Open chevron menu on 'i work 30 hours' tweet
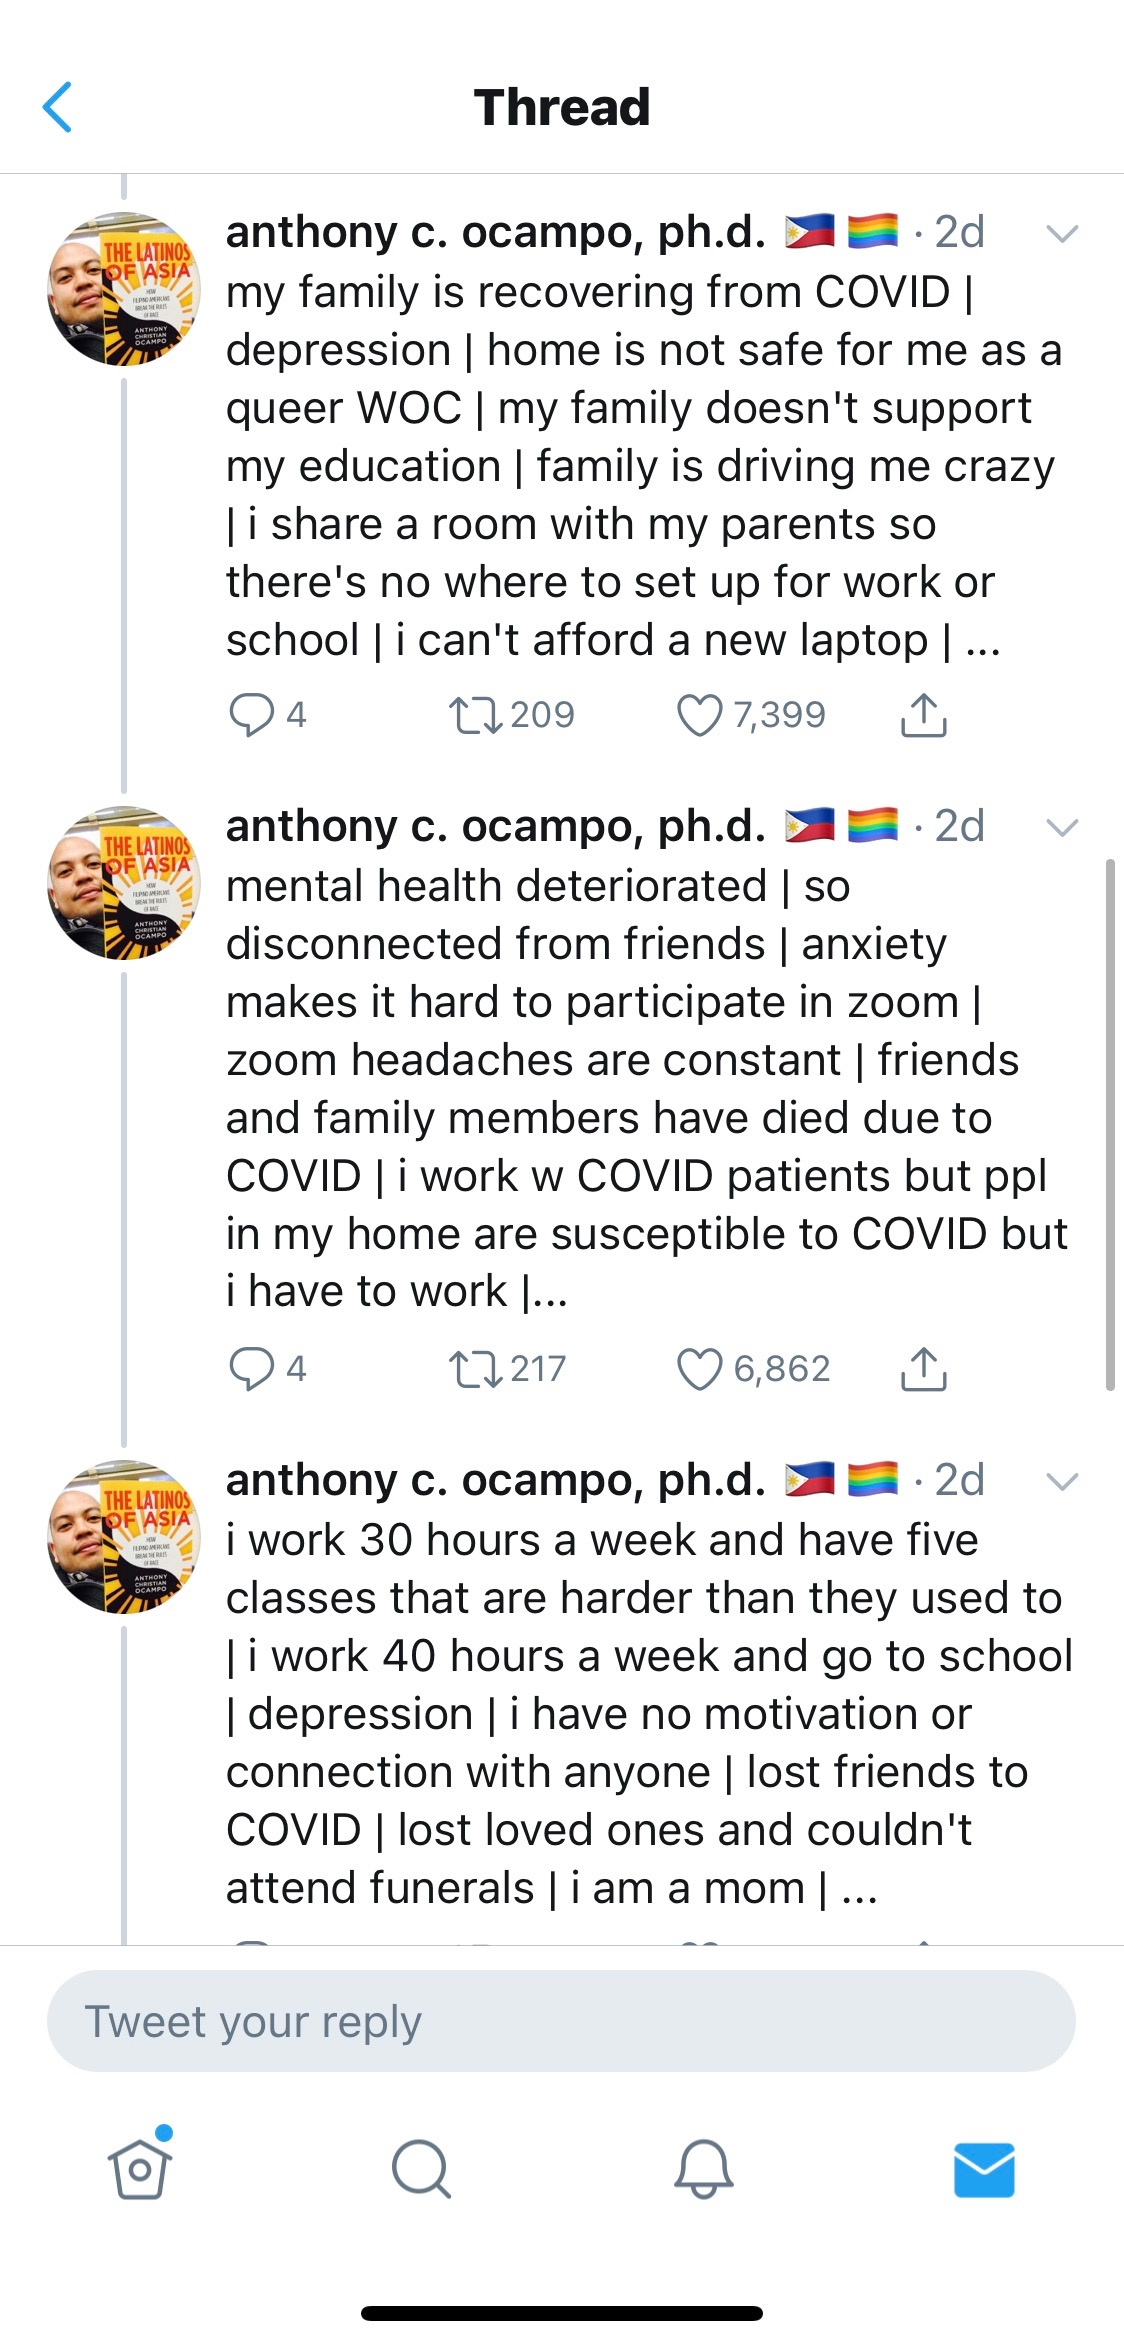1124x2344 pixels. 1061,1481
